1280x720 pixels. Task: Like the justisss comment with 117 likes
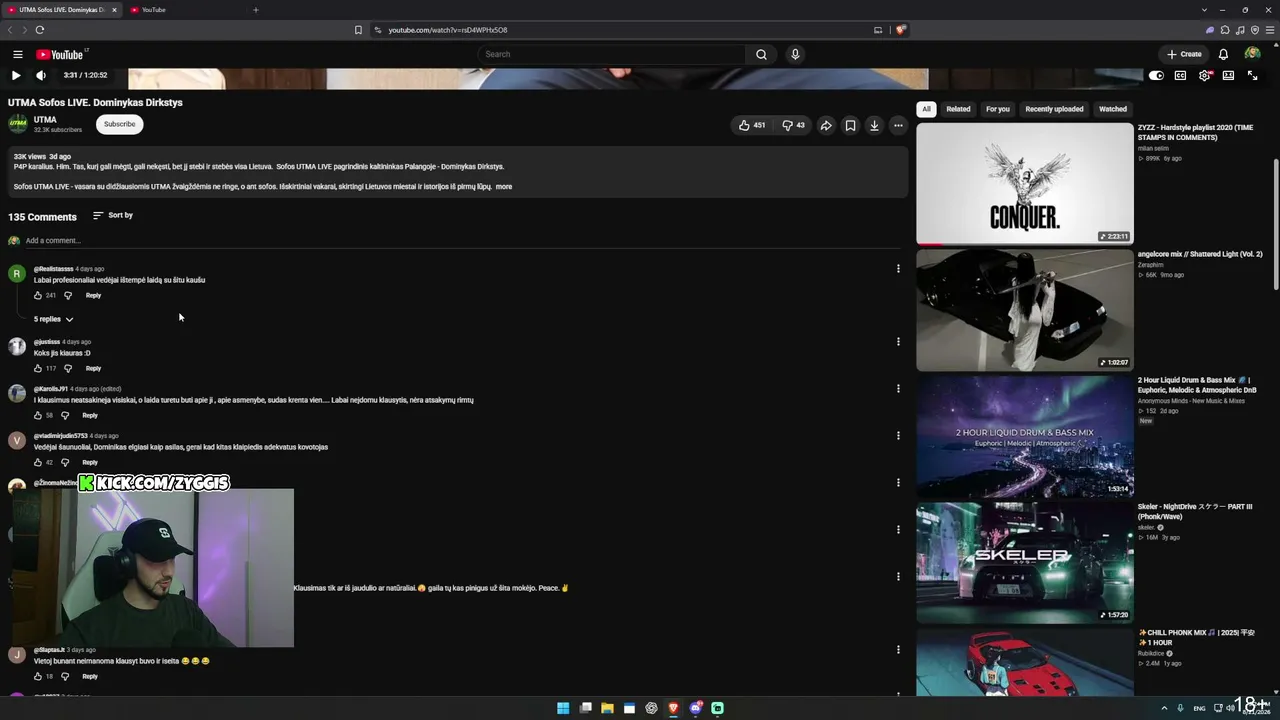tap(39, 368)
